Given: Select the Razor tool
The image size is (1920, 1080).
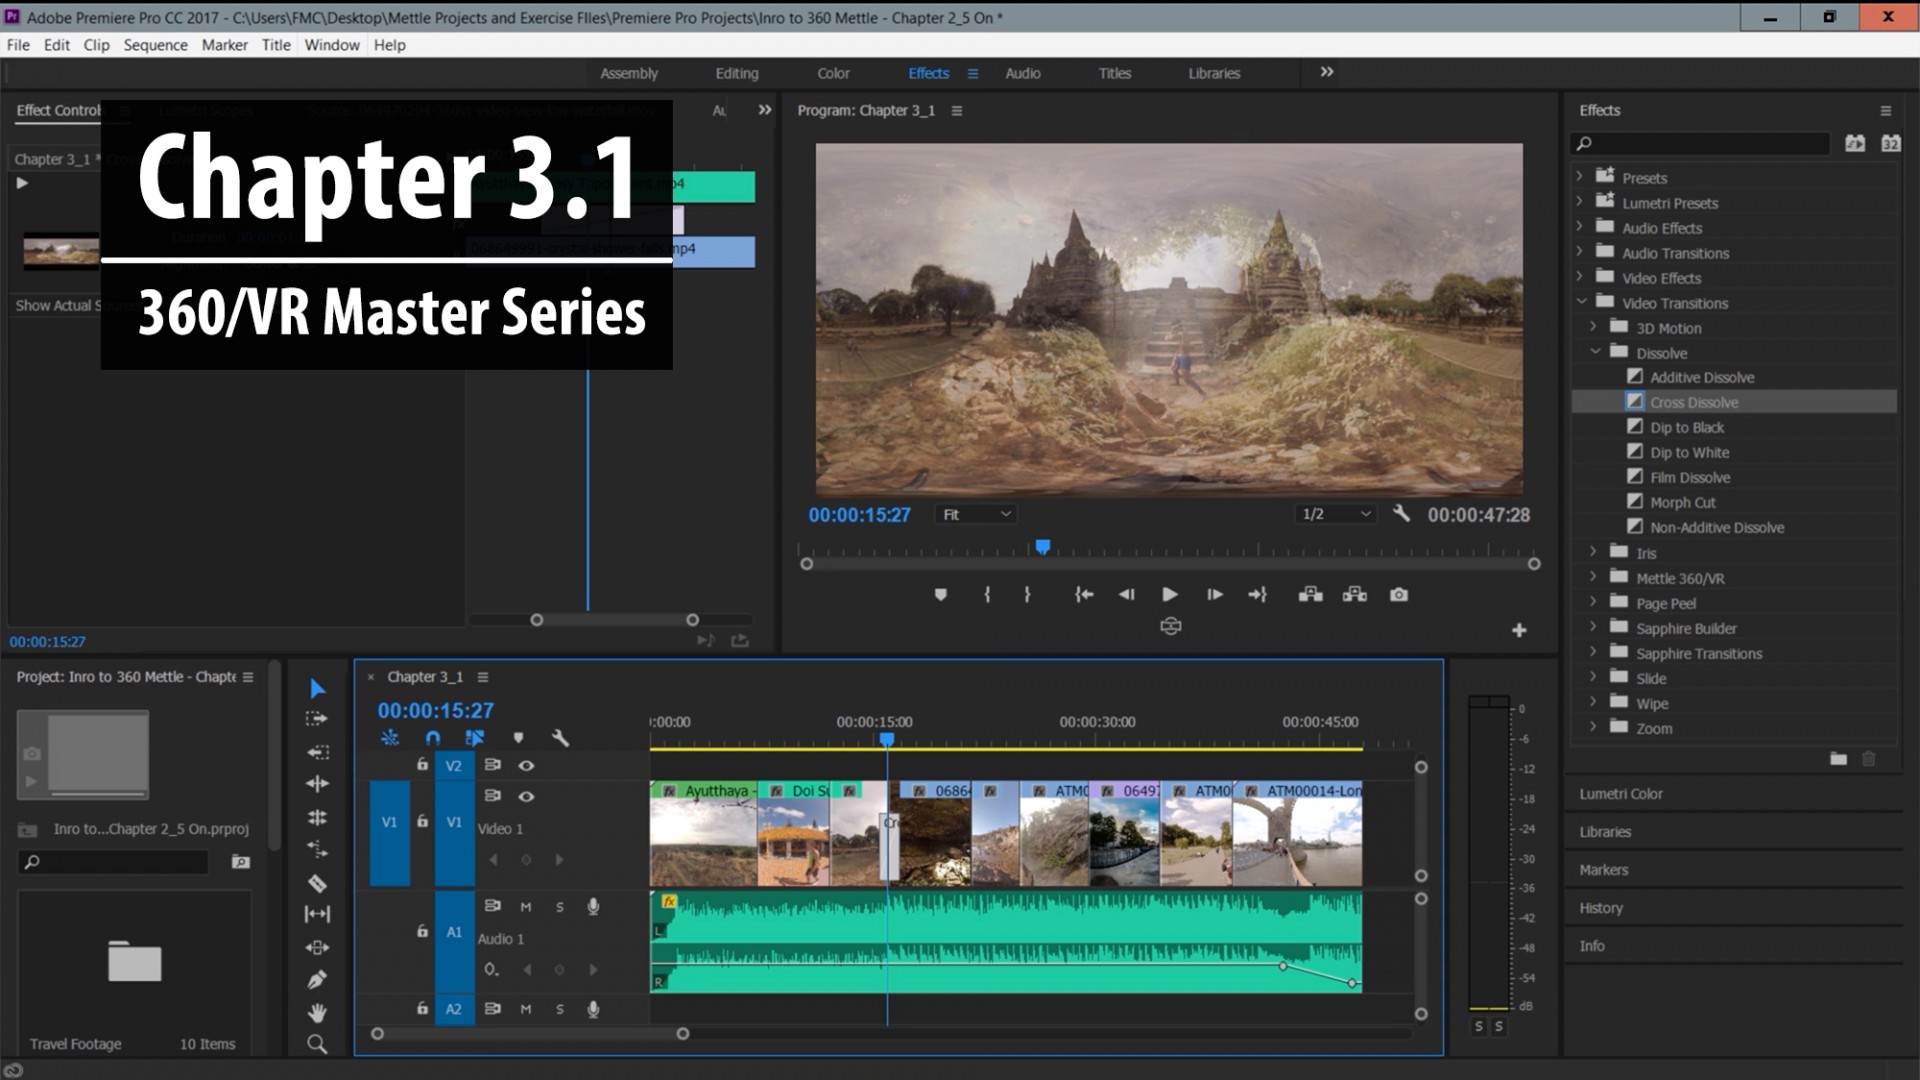Looking at the screenshot, I should click(x=317, y=884).
